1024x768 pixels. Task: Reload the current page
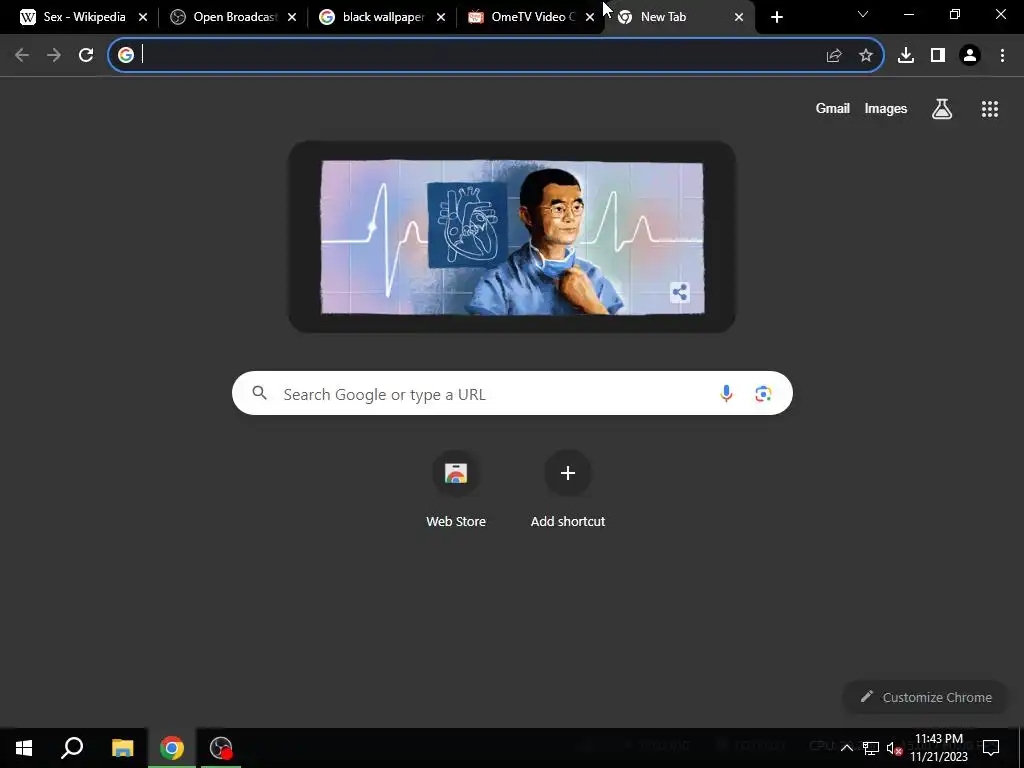coord(86,56)
